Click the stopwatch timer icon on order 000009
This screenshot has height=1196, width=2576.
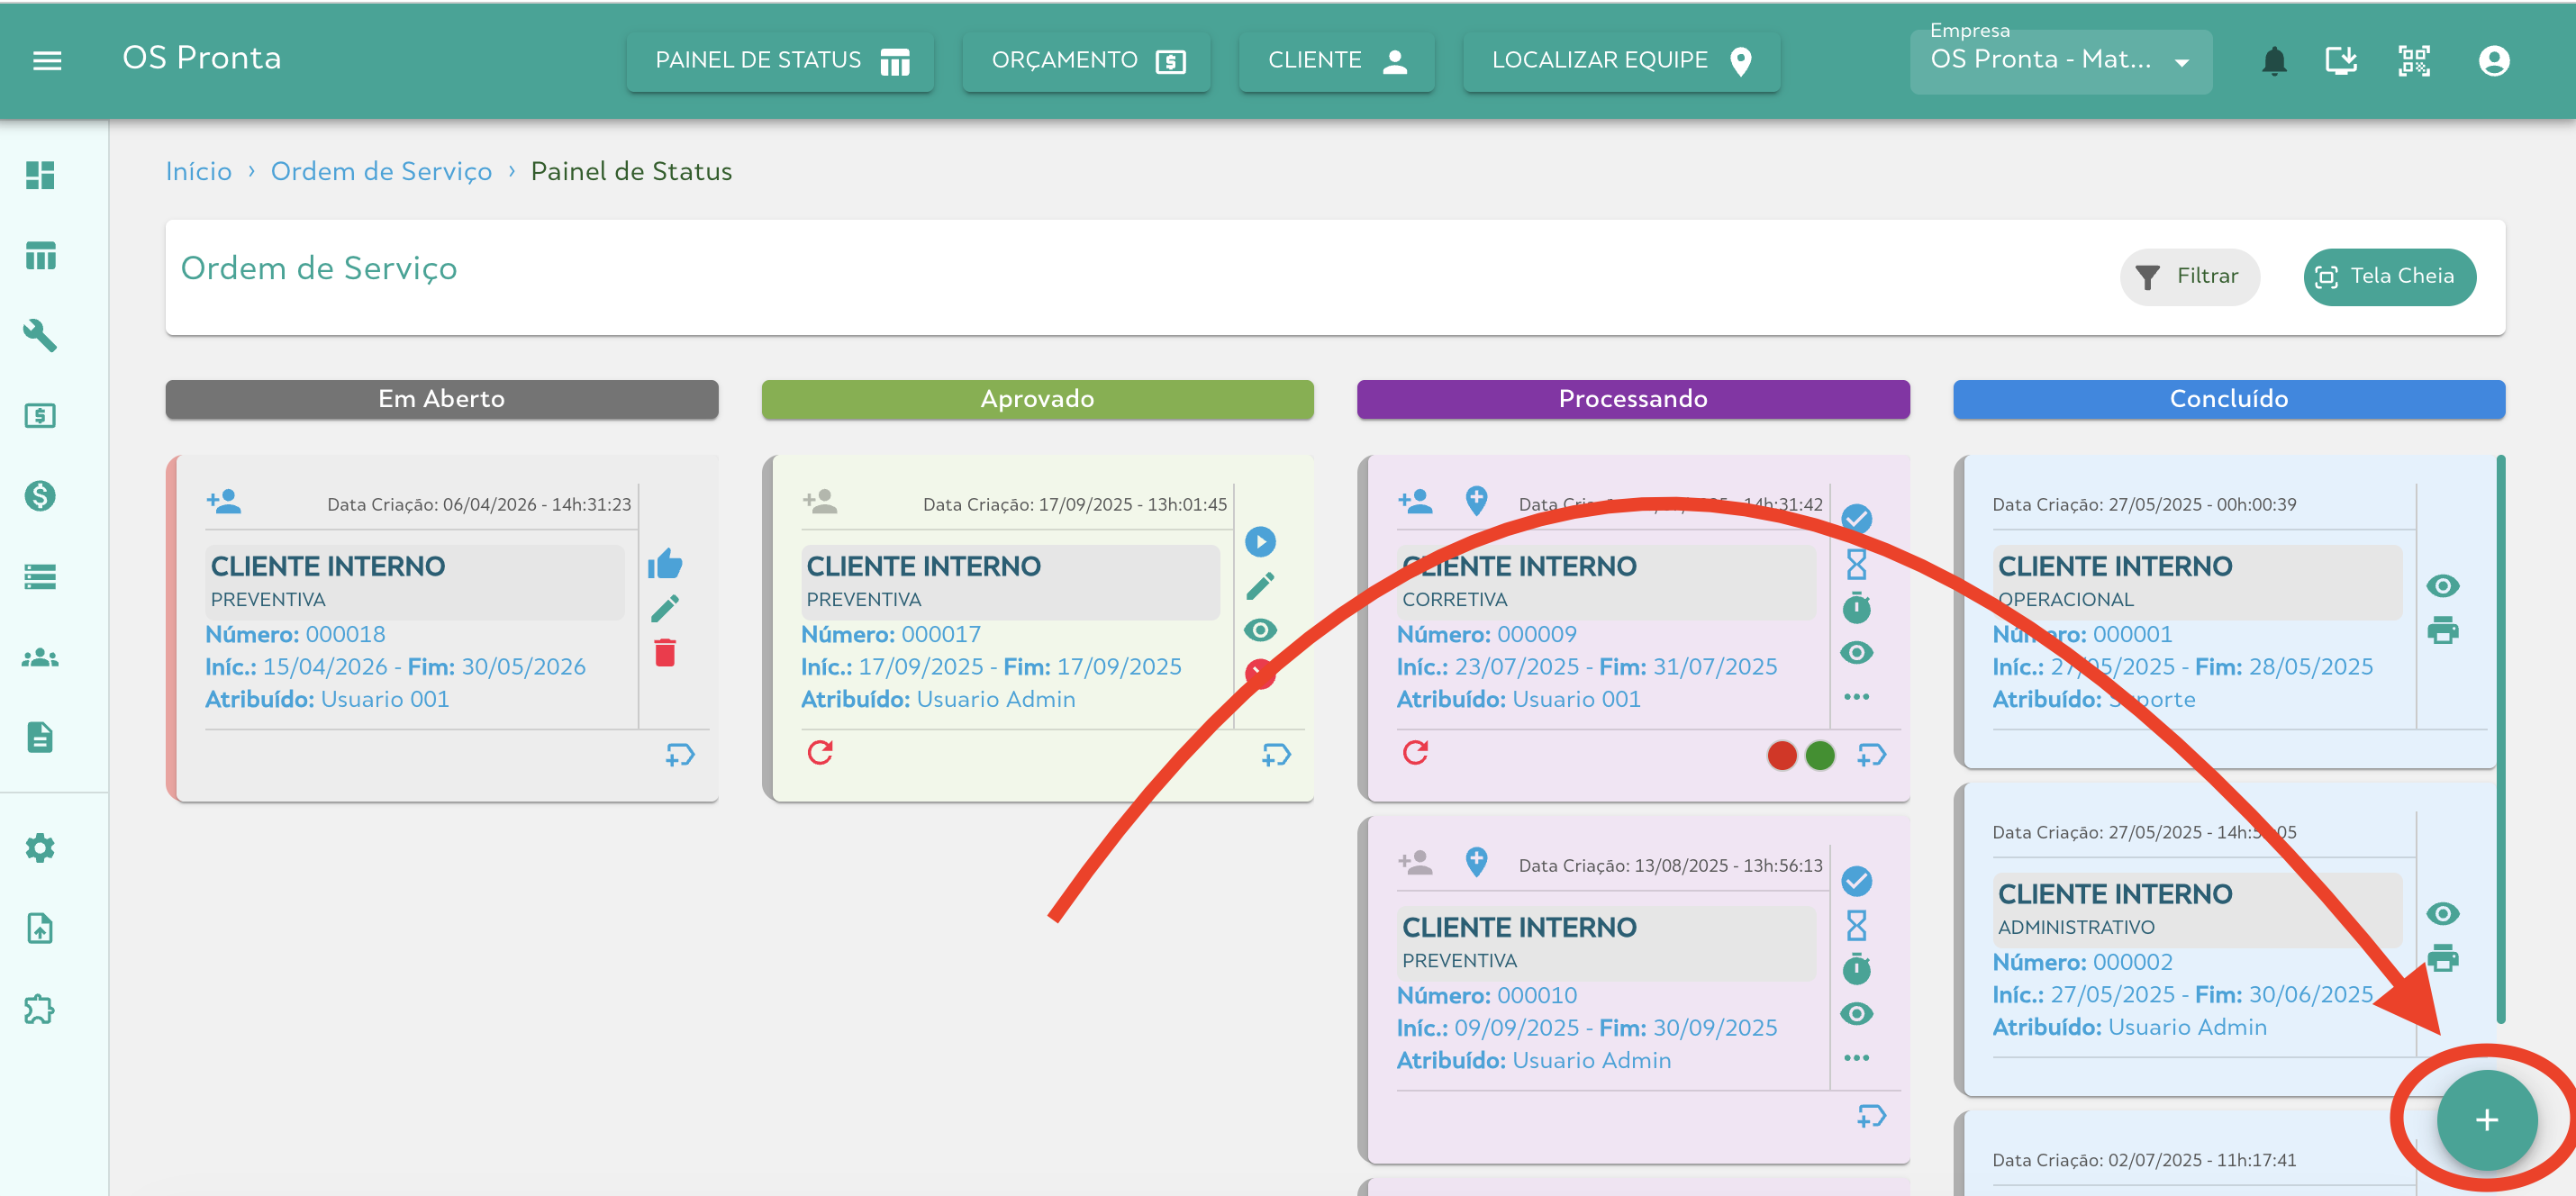(x=1856, y=608)
